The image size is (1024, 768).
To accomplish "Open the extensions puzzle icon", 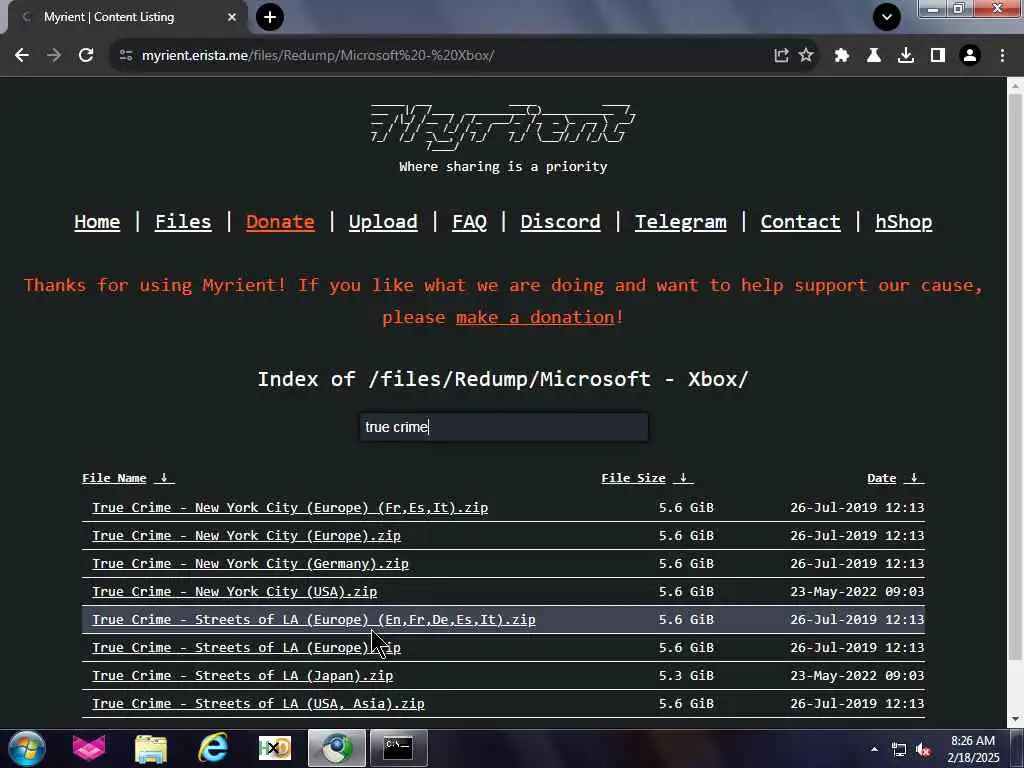I will pyautogui.click(x=842, y=56).
